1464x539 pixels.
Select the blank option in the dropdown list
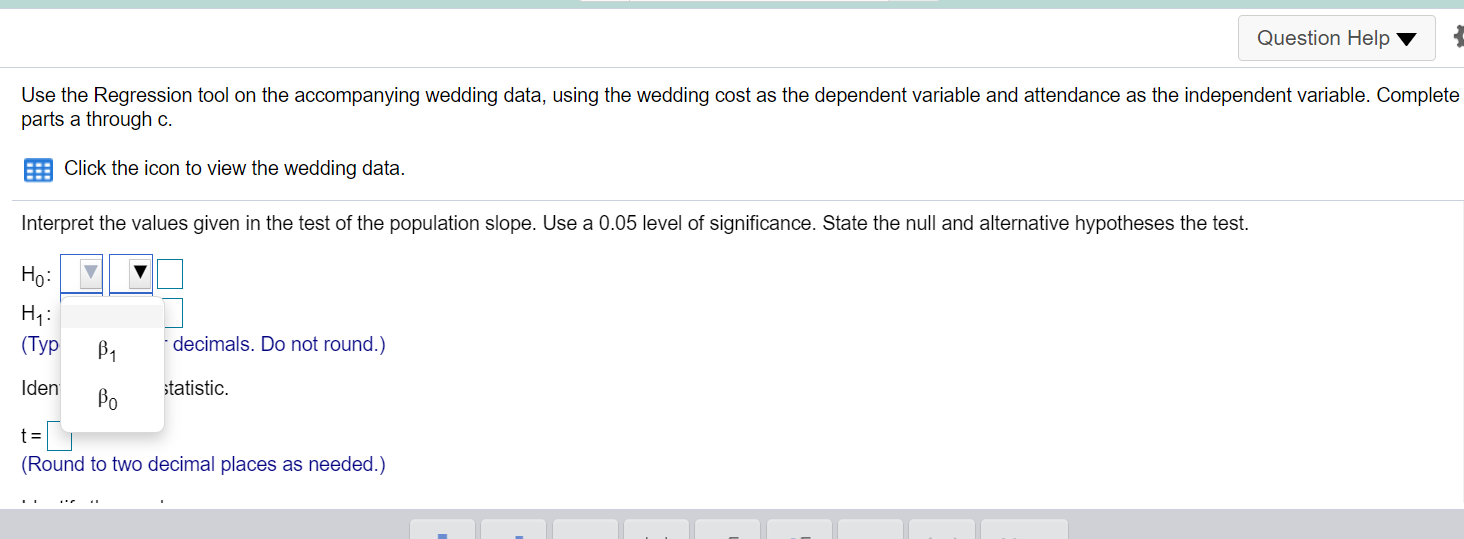coord(112,315)
